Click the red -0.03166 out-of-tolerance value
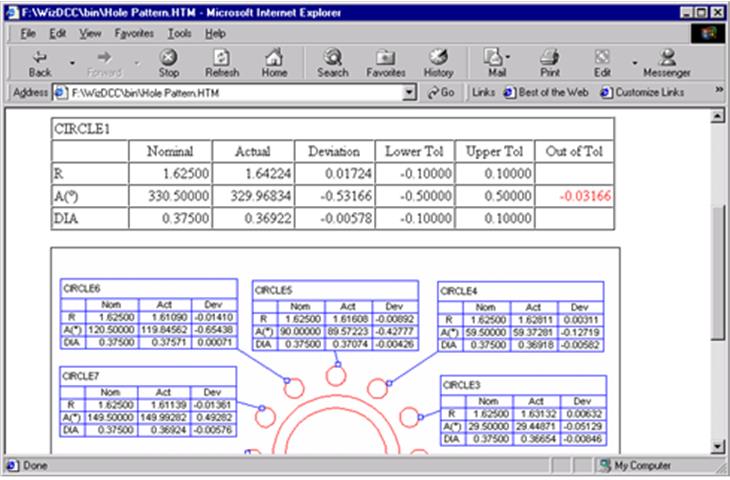The height and width of the screenshot is (480, 730). point(585,196)
